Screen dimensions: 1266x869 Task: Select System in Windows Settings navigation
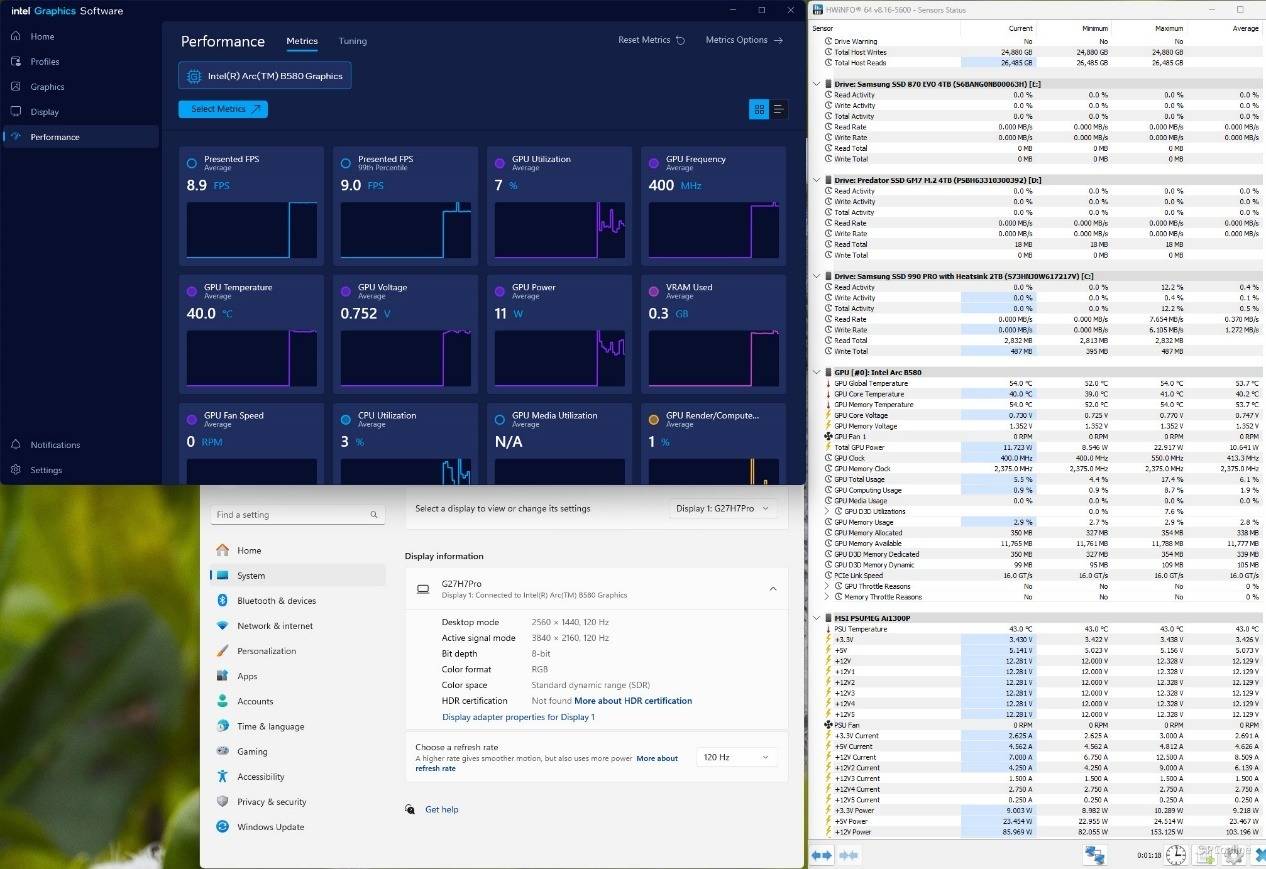[x=251, y=576]
